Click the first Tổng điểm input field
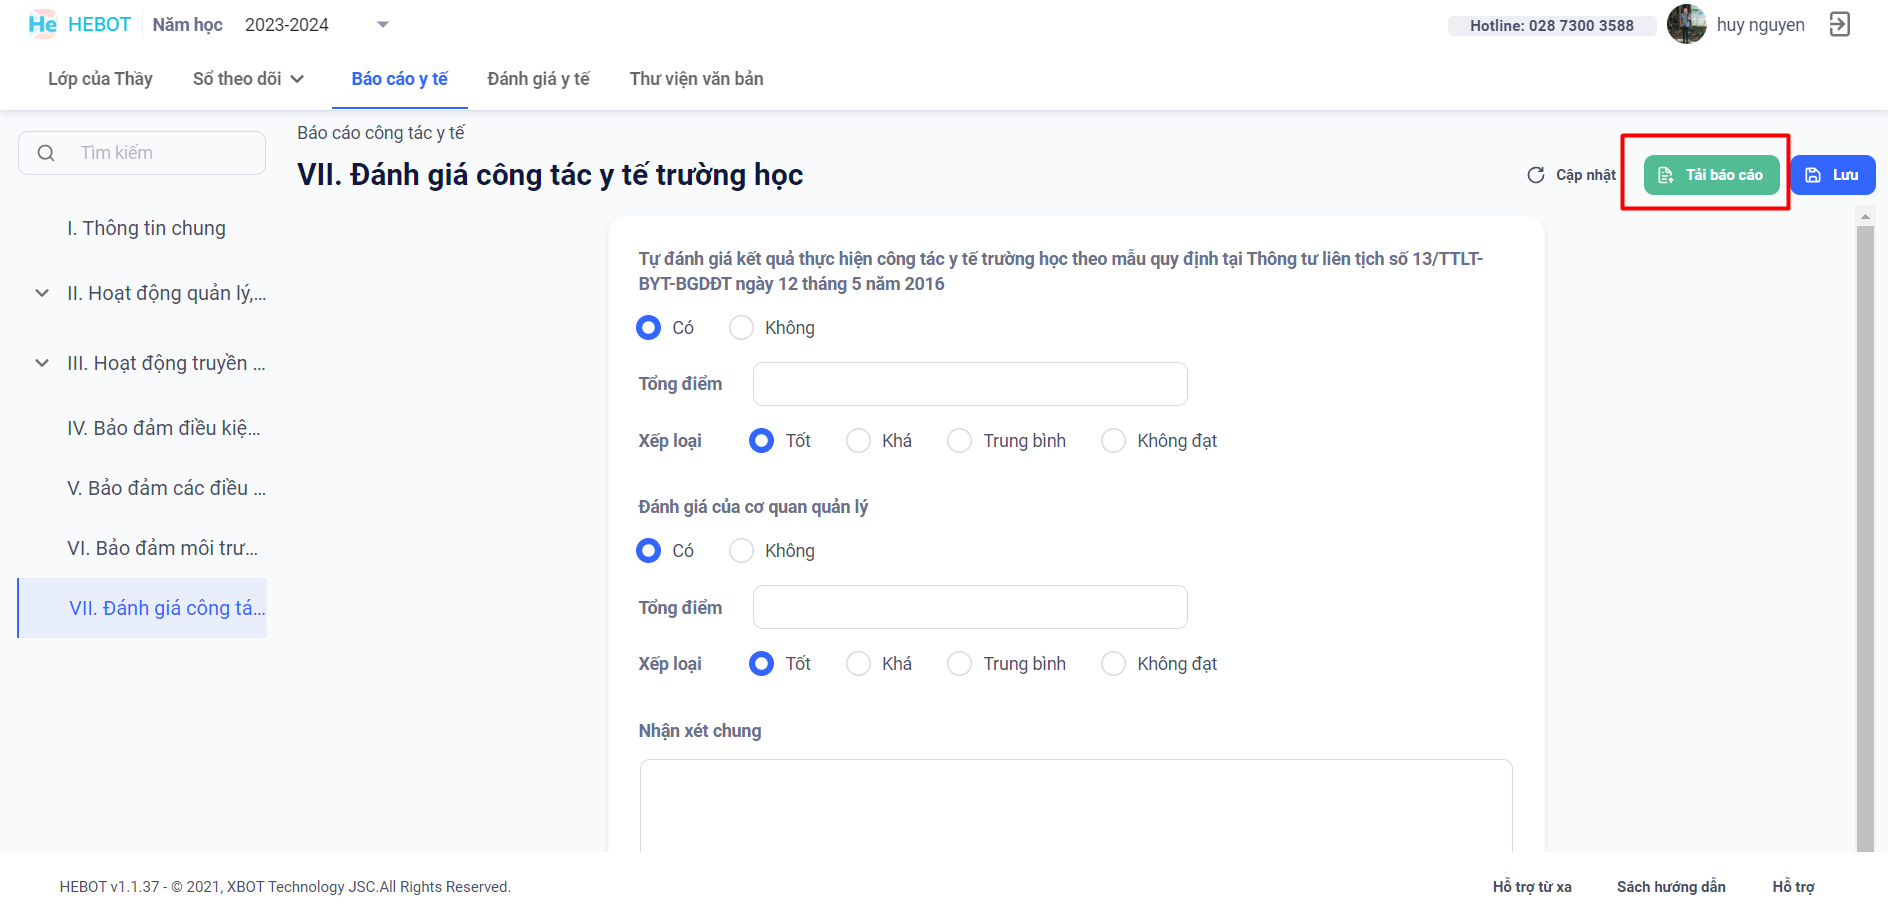1888x907 pixels. [969, 384]
